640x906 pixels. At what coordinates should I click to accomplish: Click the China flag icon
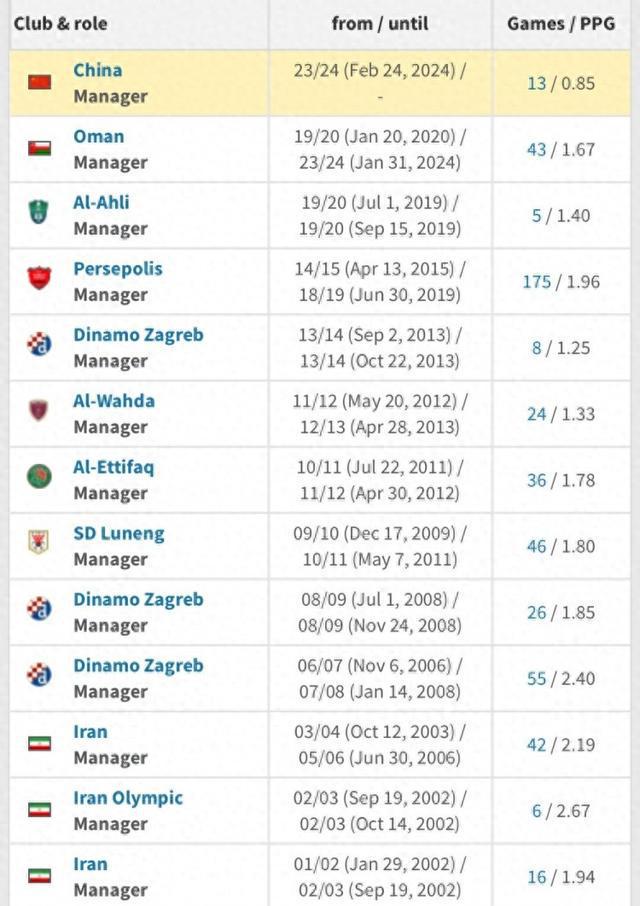[x=39, y=82]
